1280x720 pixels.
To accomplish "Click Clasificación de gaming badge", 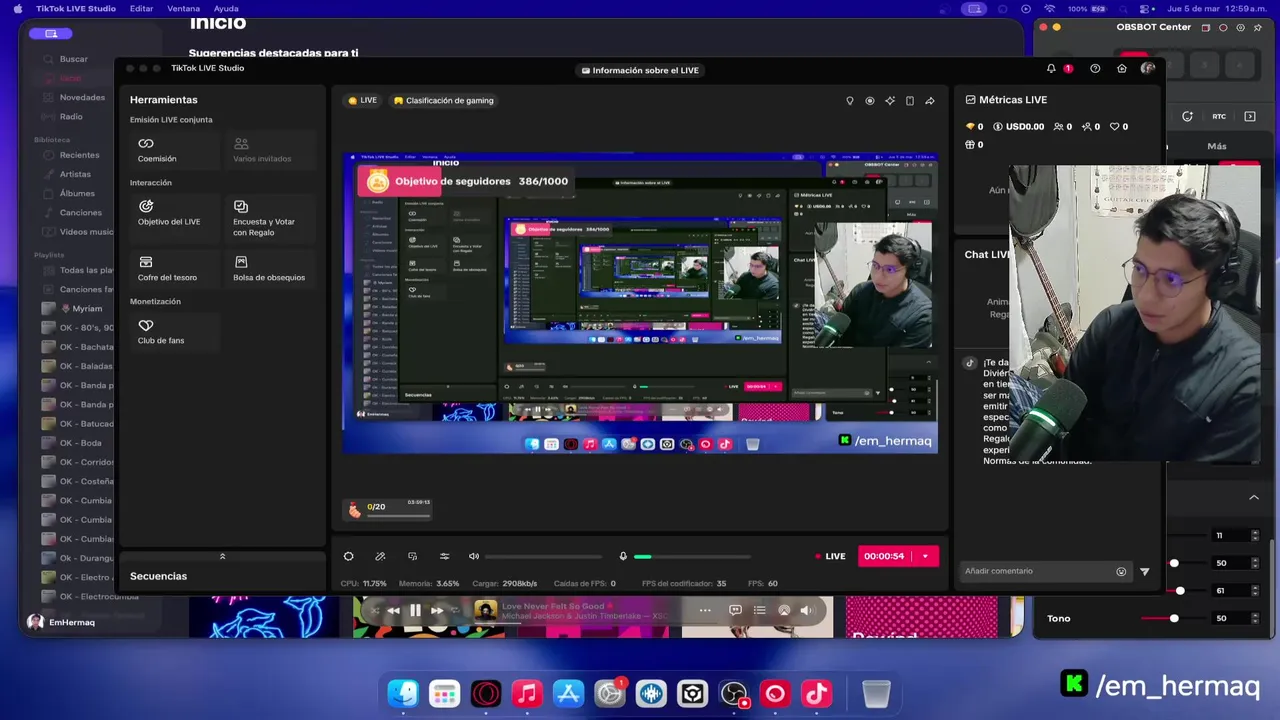I will point(443,100).
